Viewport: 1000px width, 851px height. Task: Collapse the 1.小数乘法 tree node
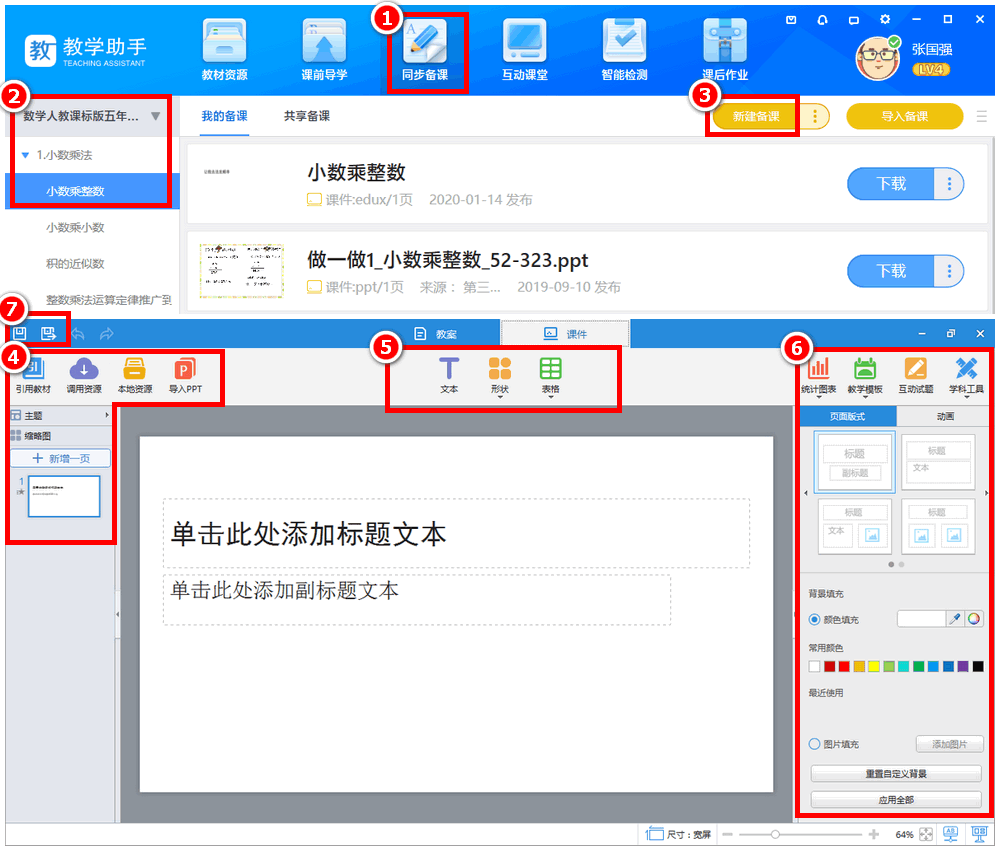(25, 155)
